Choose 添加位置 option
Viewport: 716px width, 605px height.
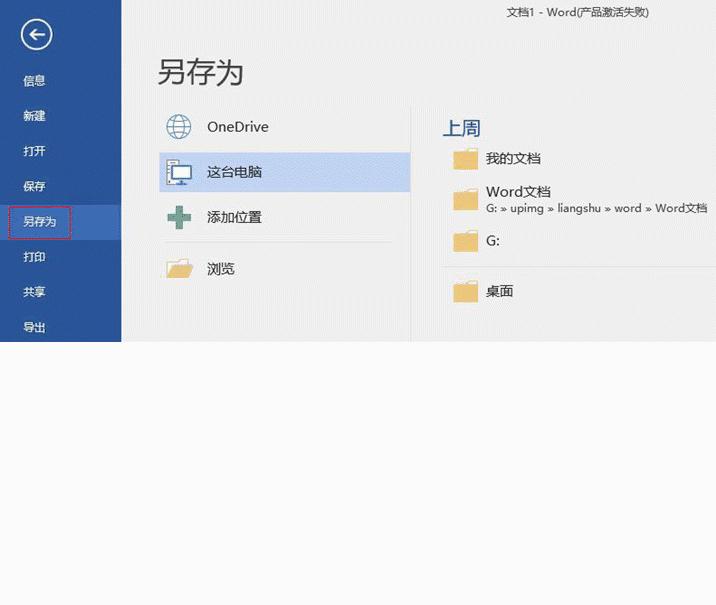pos(284,217)
